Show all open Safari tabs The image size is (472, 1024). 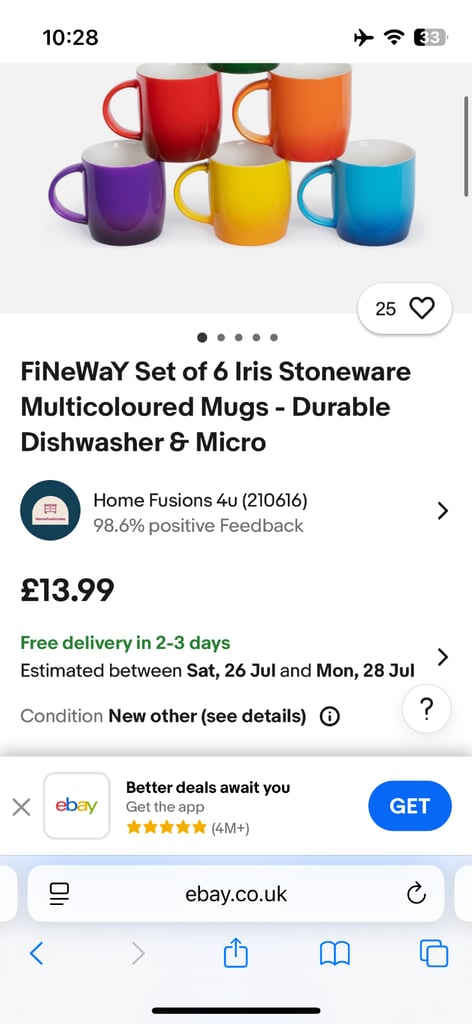pyautogui.click(x=433, y=953)
